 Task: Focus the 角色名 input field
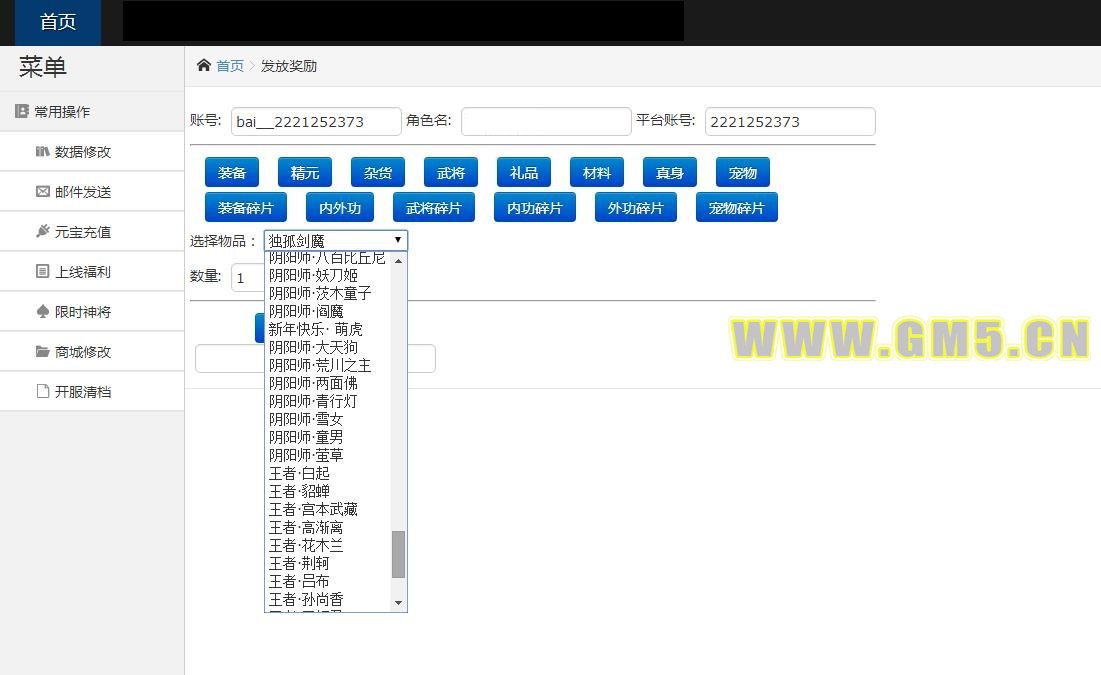click(546, 122)
